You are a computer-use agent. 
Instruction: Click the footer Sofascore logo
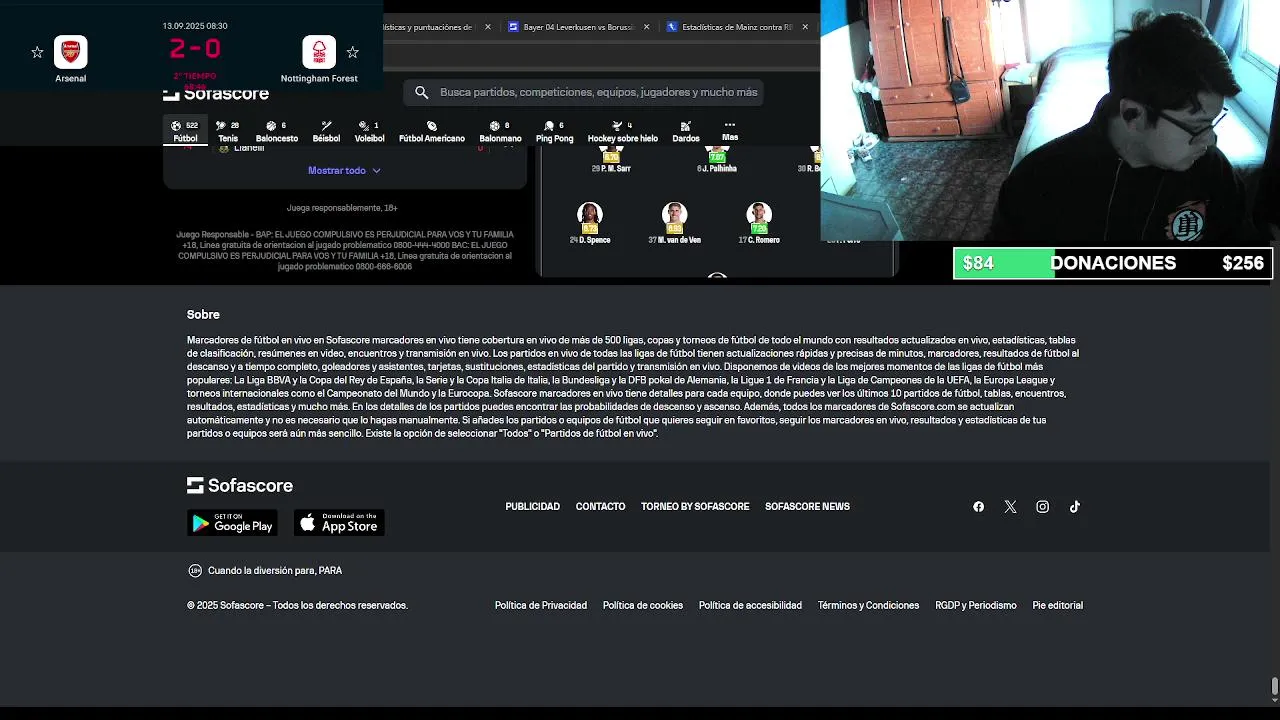click(x=240, y=485)
